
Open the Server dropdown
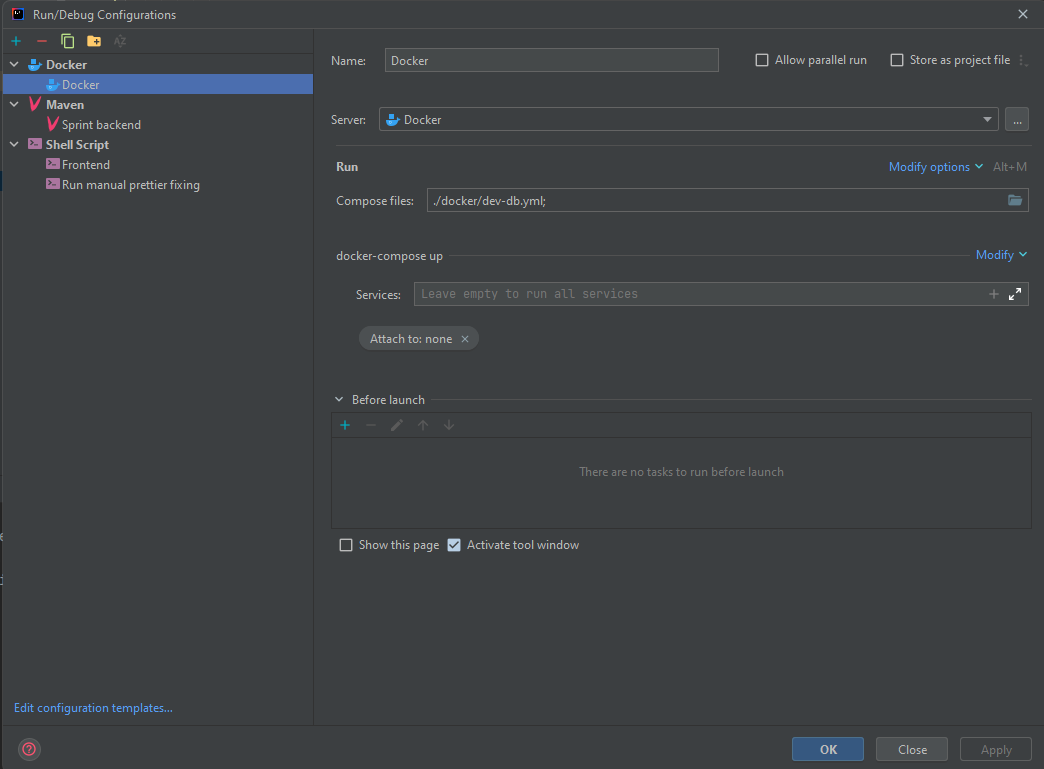[x=987, y=119]
